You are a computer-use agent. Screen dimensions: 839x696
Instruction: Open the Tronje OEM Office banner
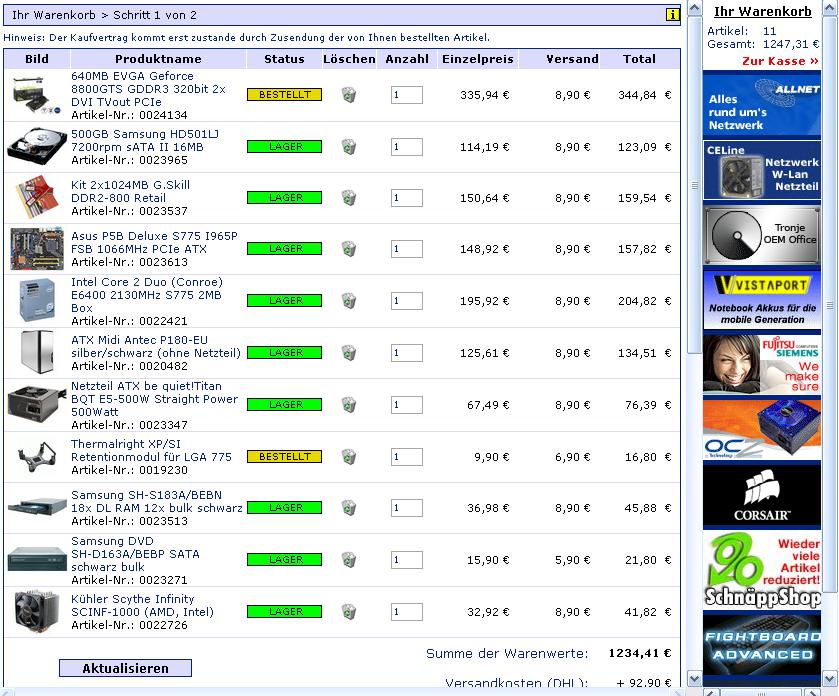coord(762,235)
